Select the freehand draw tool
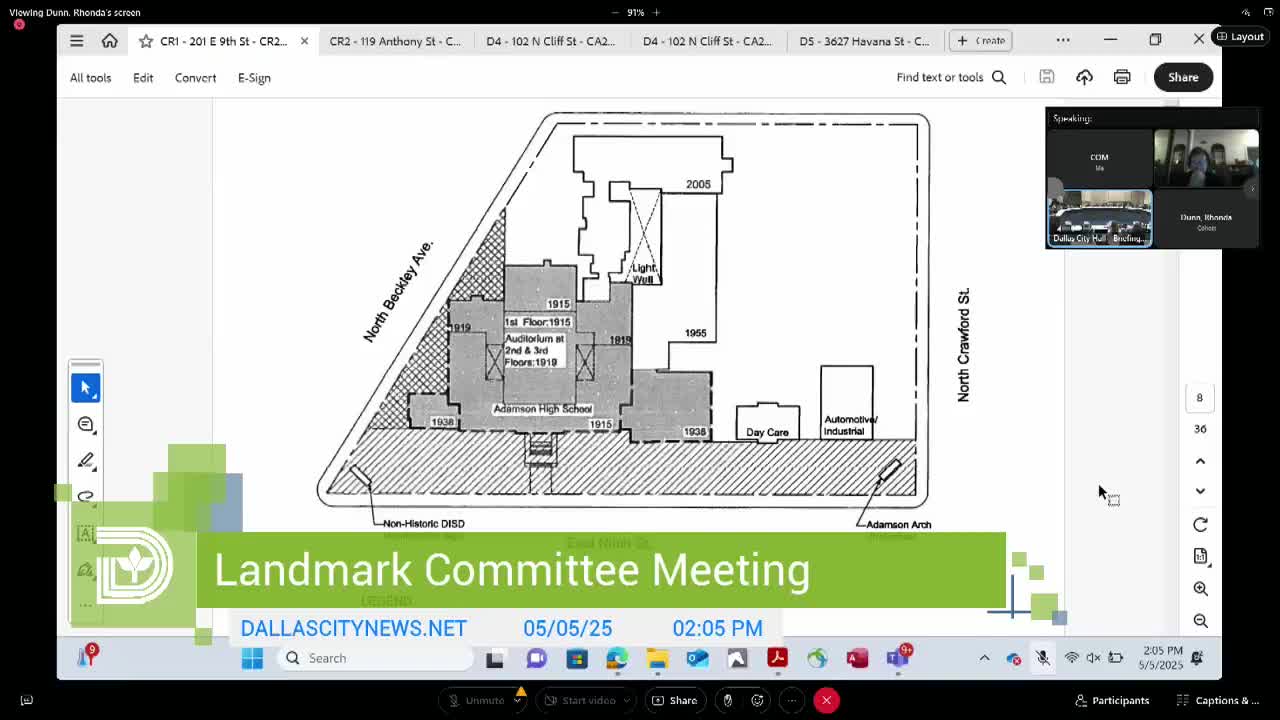The width and height of the screenshot is (1280, 720). 86,496
